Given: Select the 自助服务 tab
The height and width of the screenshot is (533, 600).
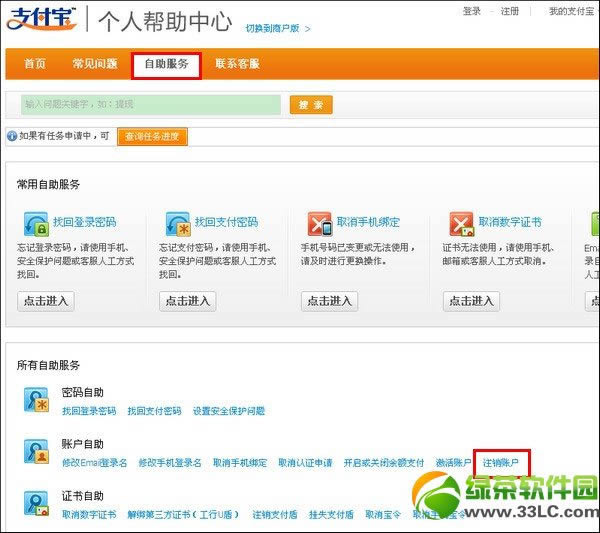Looking at the screenshot, I should click(x=166, y=64).
